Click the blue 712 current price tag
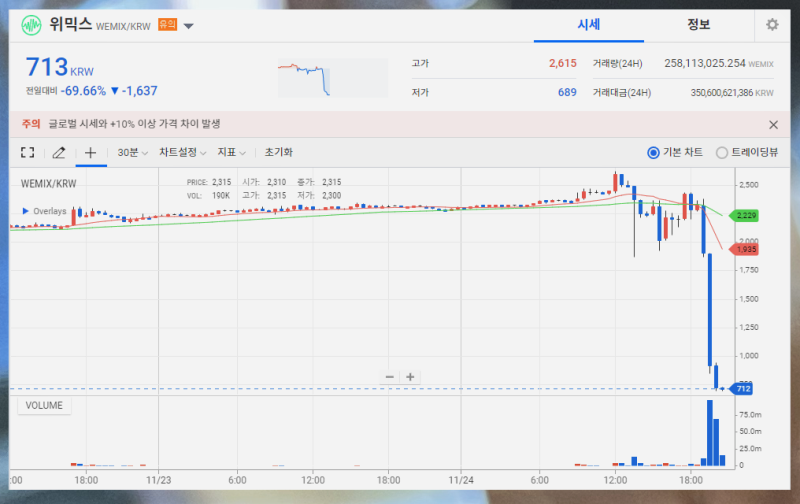The image size is (800, 504). click(742, 389)
